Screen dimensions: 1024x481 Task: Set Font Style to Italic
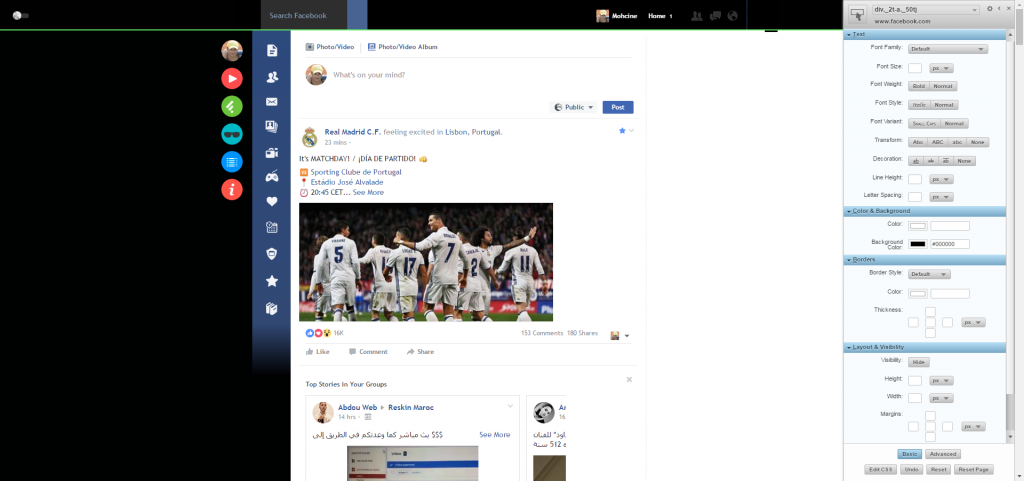tap(919, 105)
